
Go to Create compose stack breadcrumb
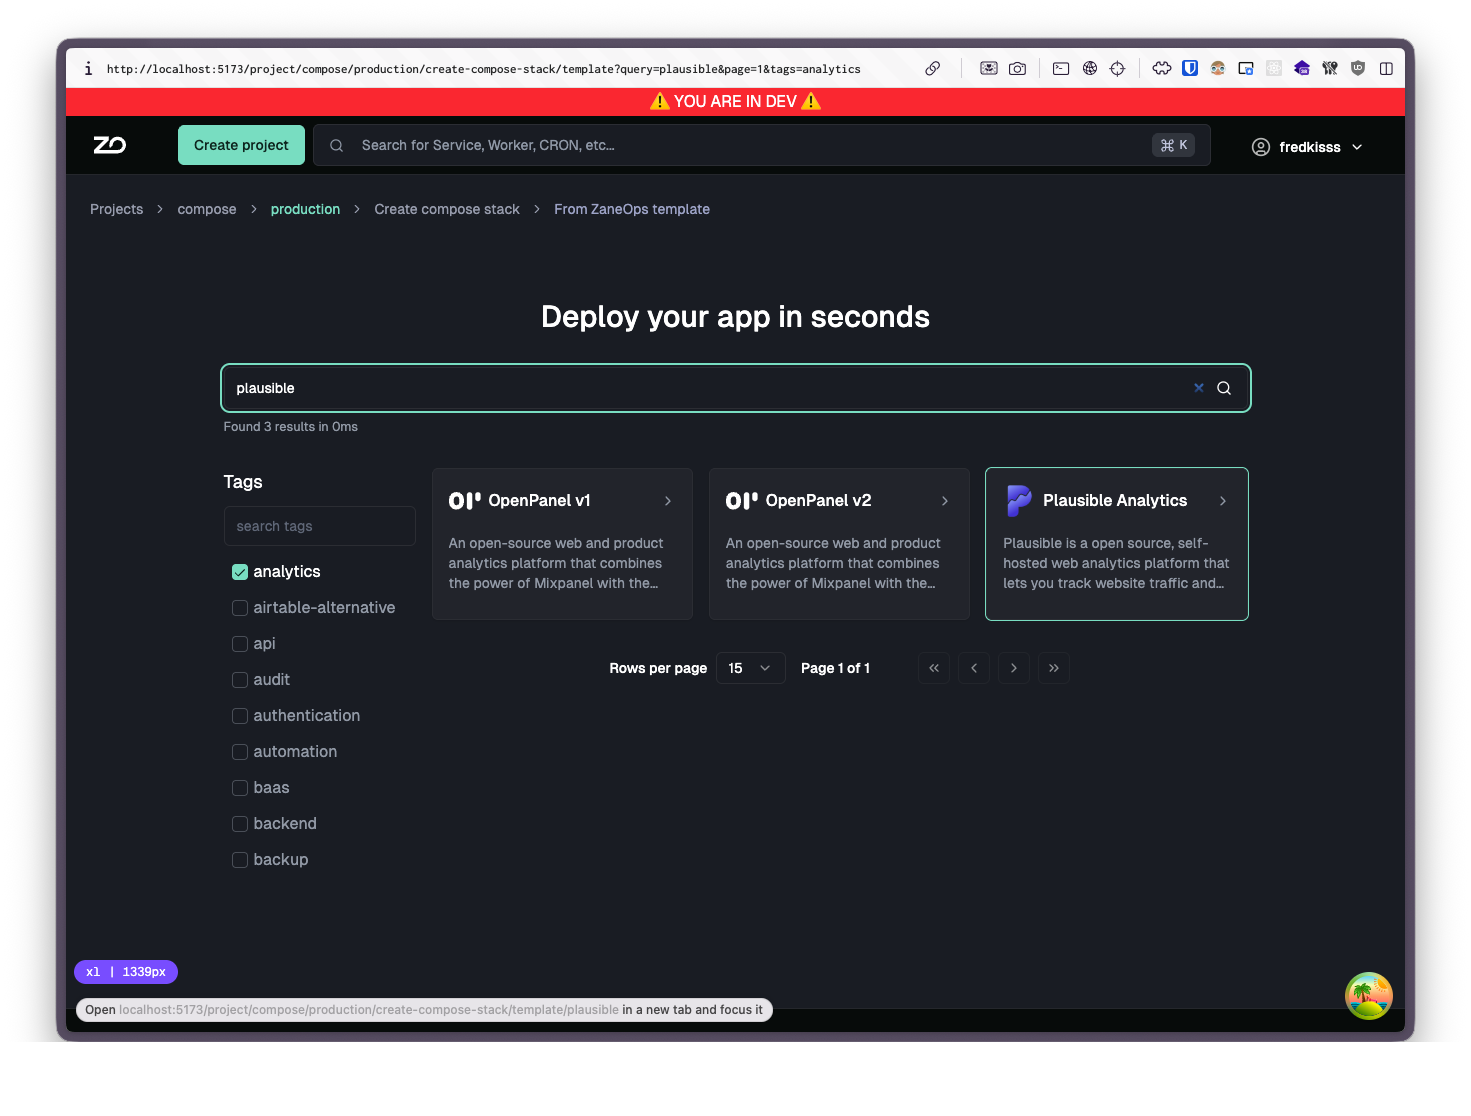[447, 209]
